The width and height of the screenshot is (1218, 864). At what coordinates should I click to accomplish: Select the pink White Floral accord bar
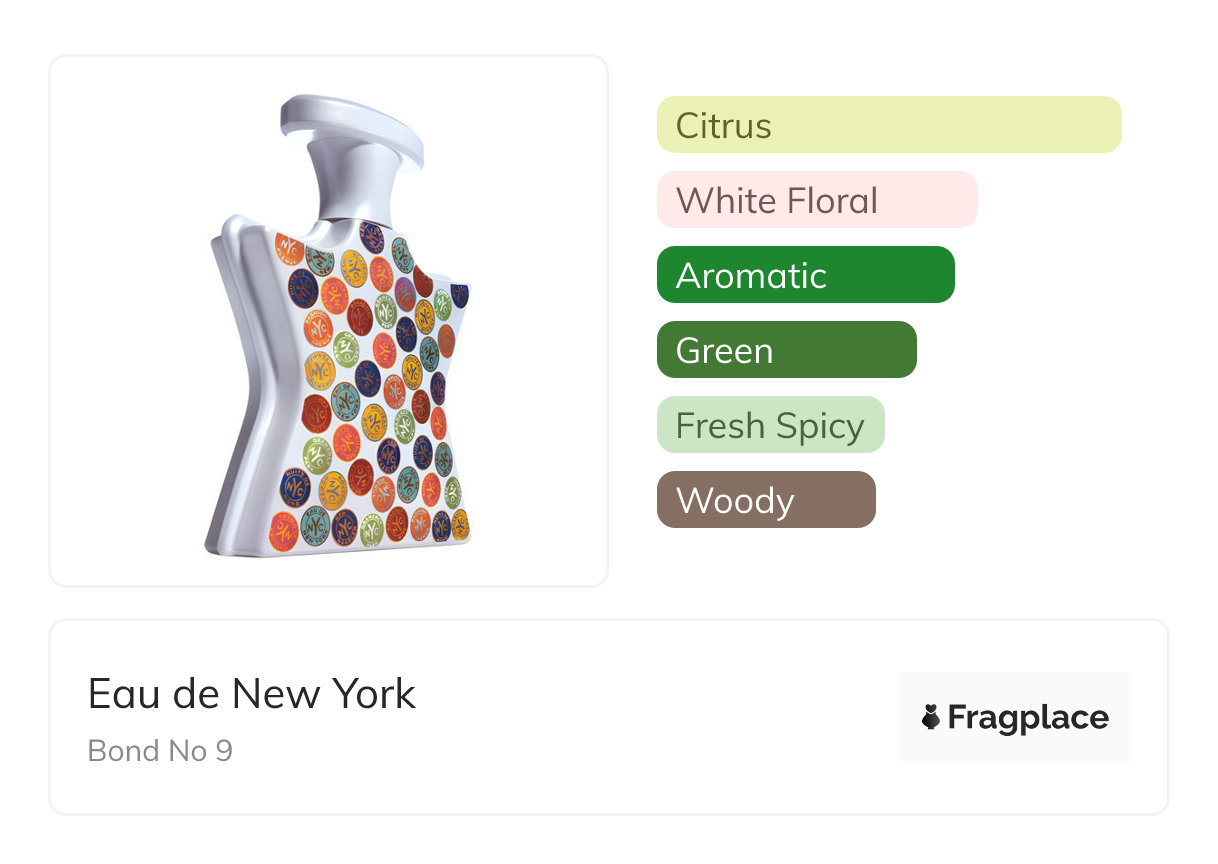tap(816, 200)
